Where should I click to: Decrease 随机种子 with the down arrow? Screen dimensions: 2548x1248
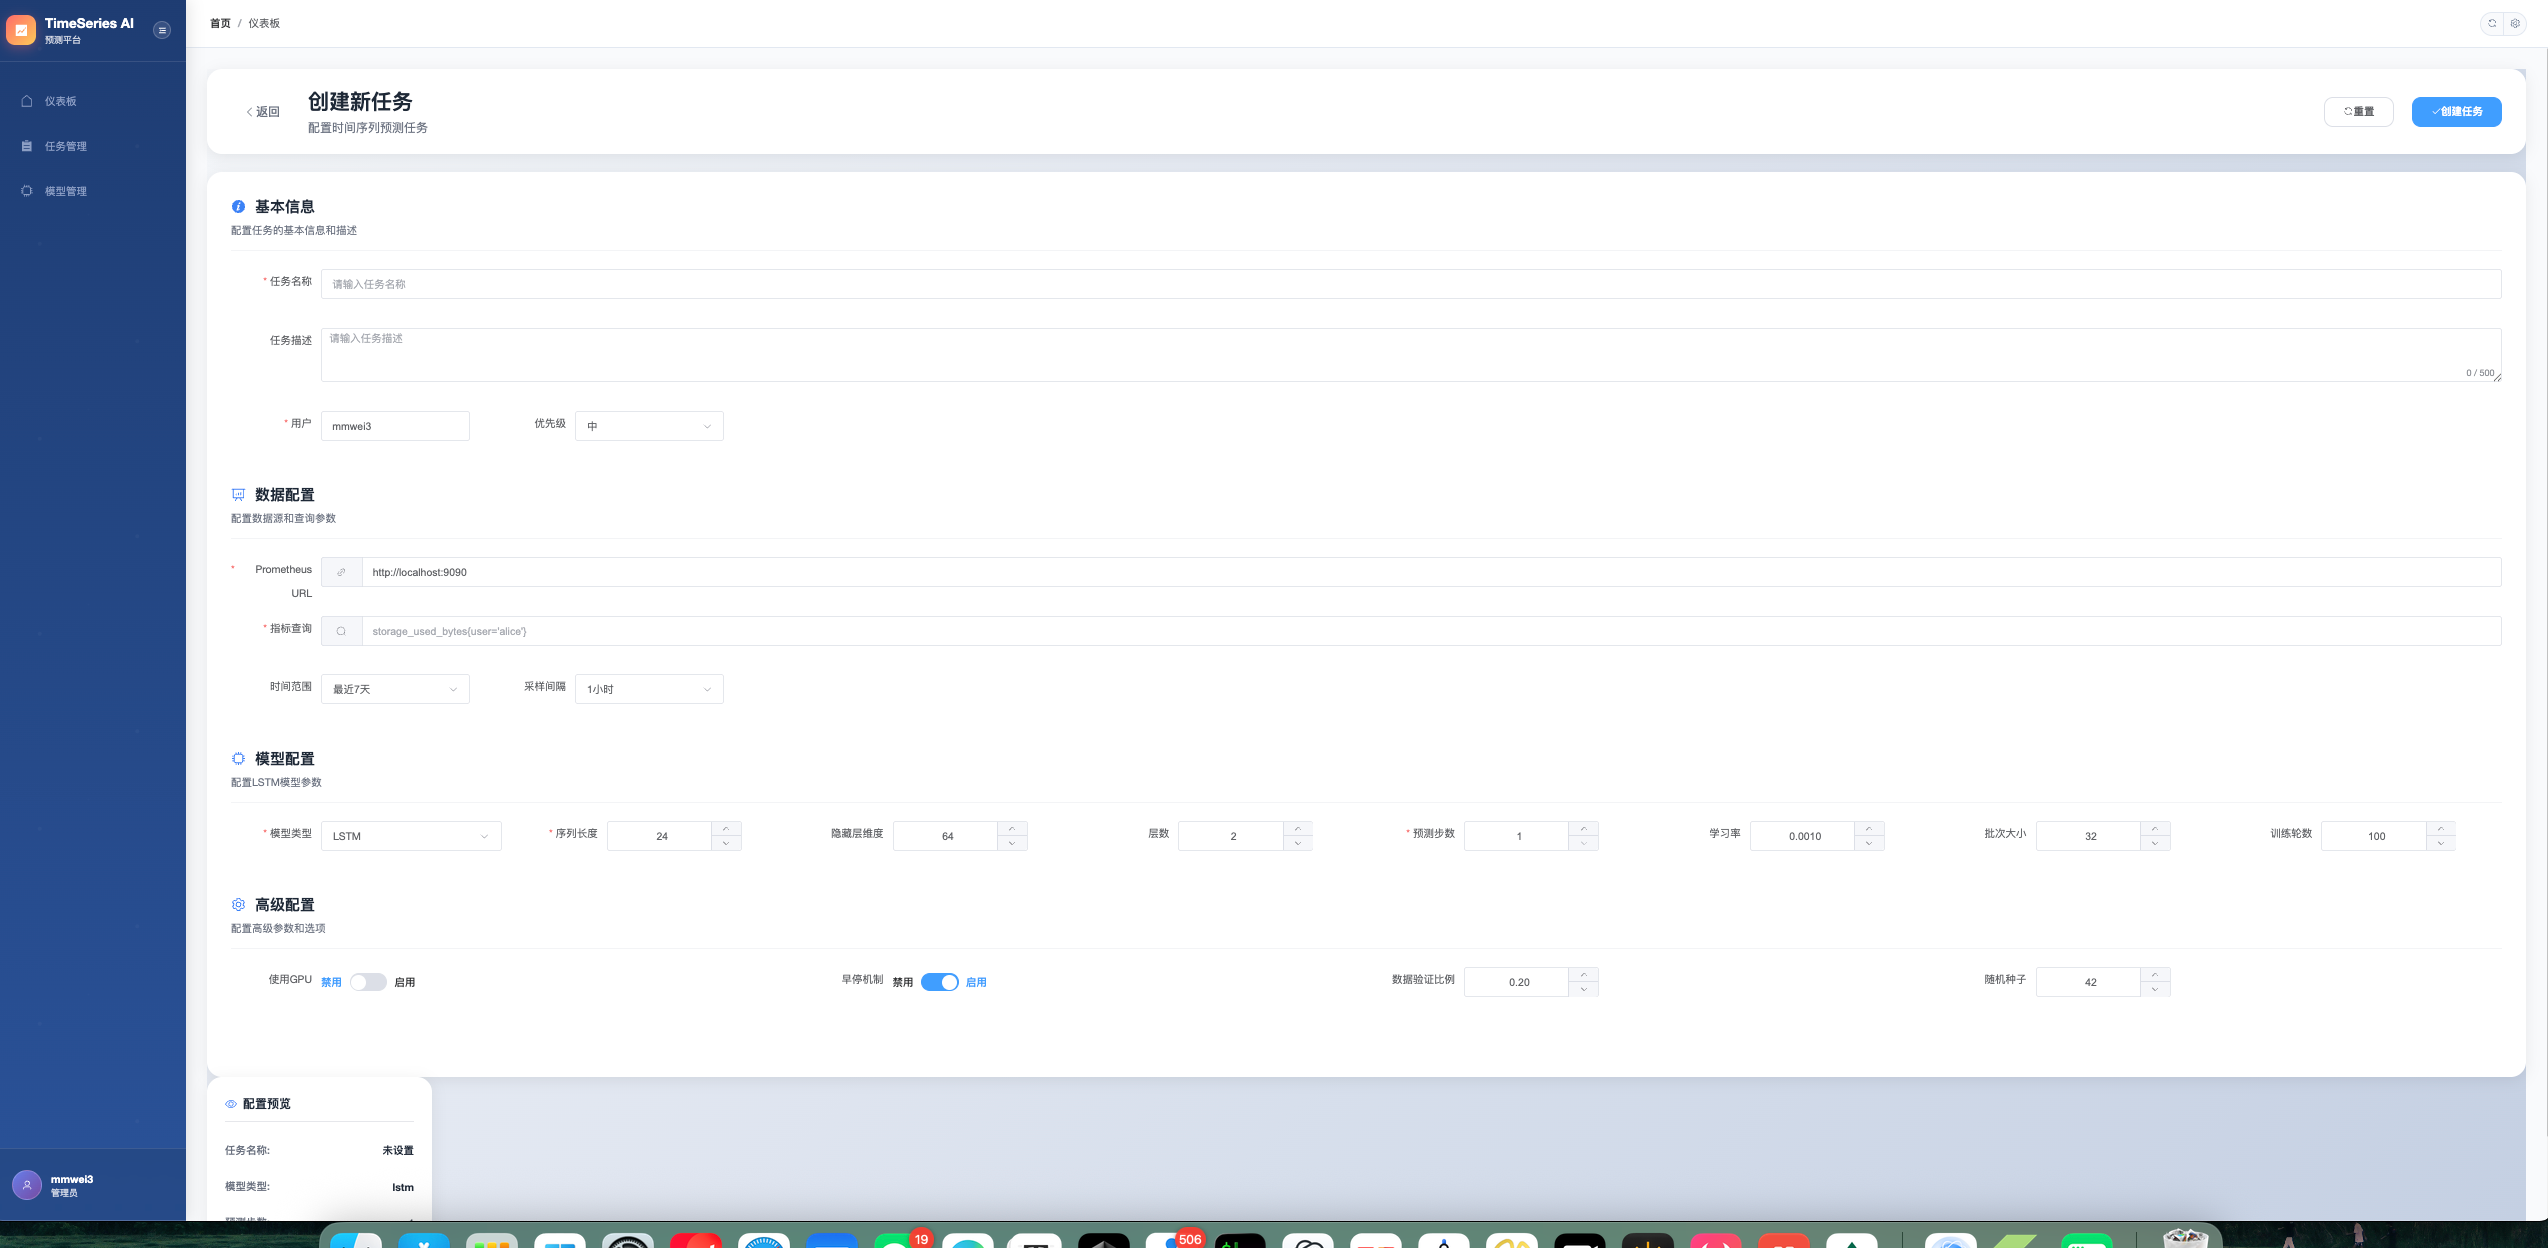2155,989
